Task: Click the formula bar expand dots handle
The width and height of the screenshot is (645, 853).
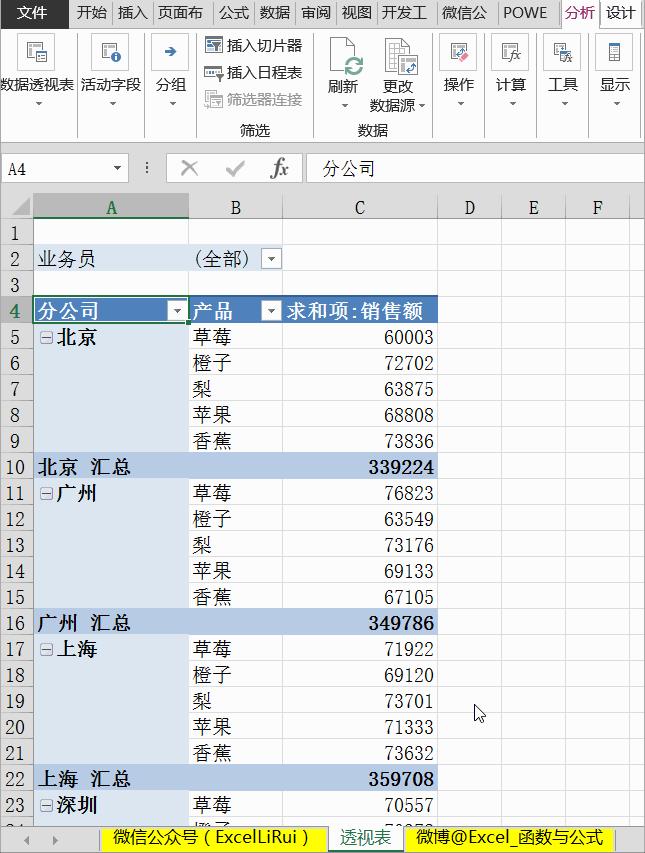Action: (146, 168)
